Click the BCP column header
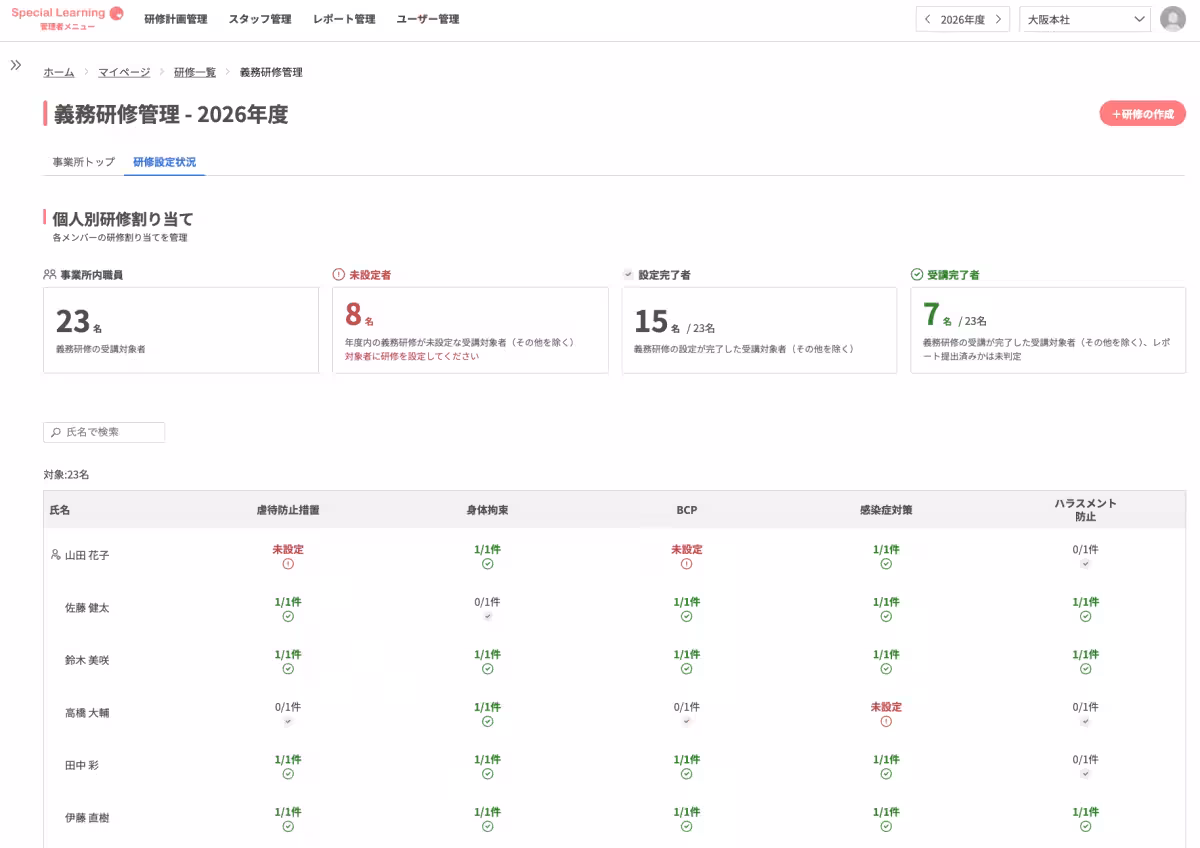The image size is (1200, 848). [686, 510]
